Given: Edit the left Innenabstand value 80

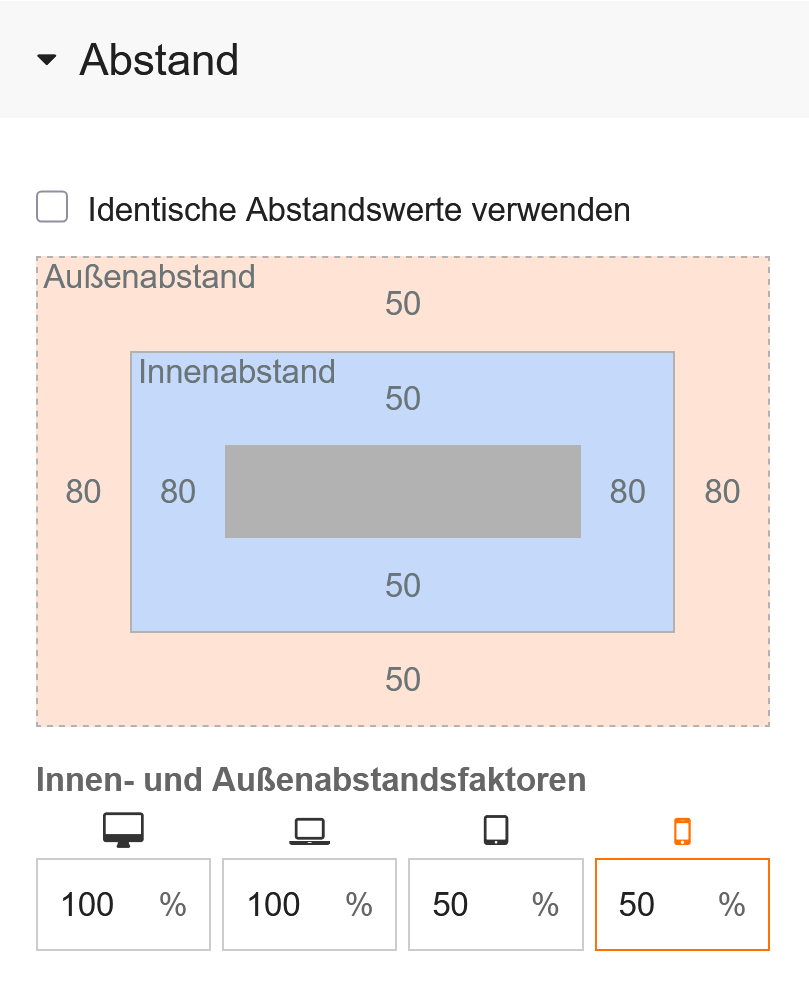Looking at the screenshot, I should [178, 492].
